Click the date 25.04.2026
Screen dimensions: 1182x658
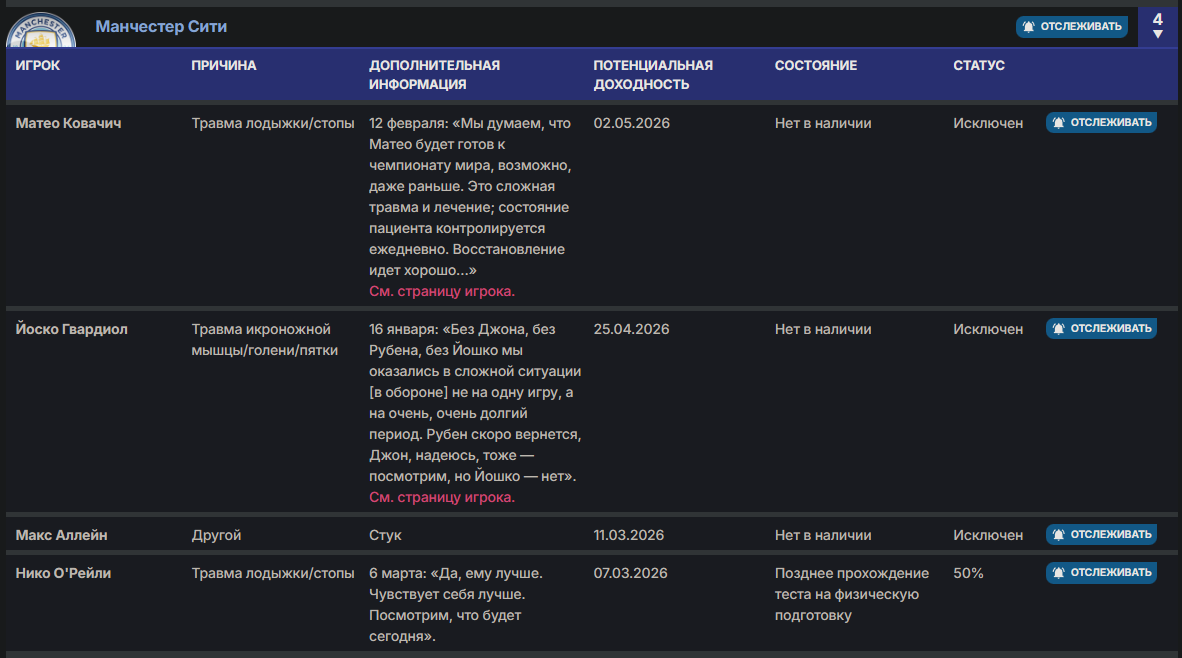click(631, 329)
